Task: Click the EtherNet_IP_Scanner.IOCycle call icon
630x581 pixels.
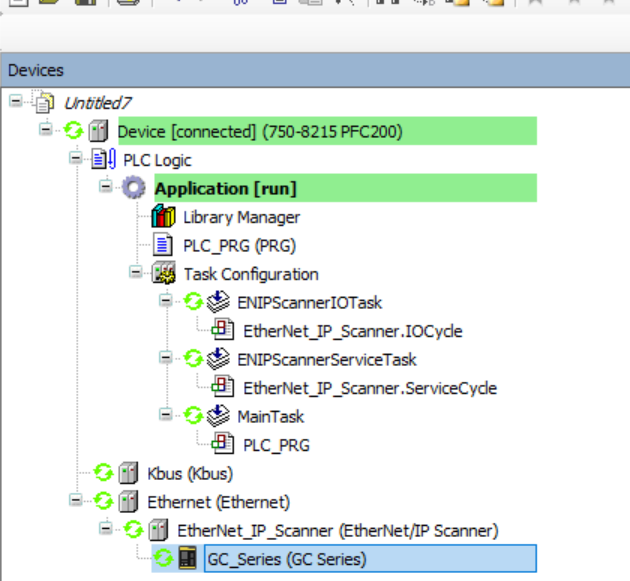Action: coord(223,329)
